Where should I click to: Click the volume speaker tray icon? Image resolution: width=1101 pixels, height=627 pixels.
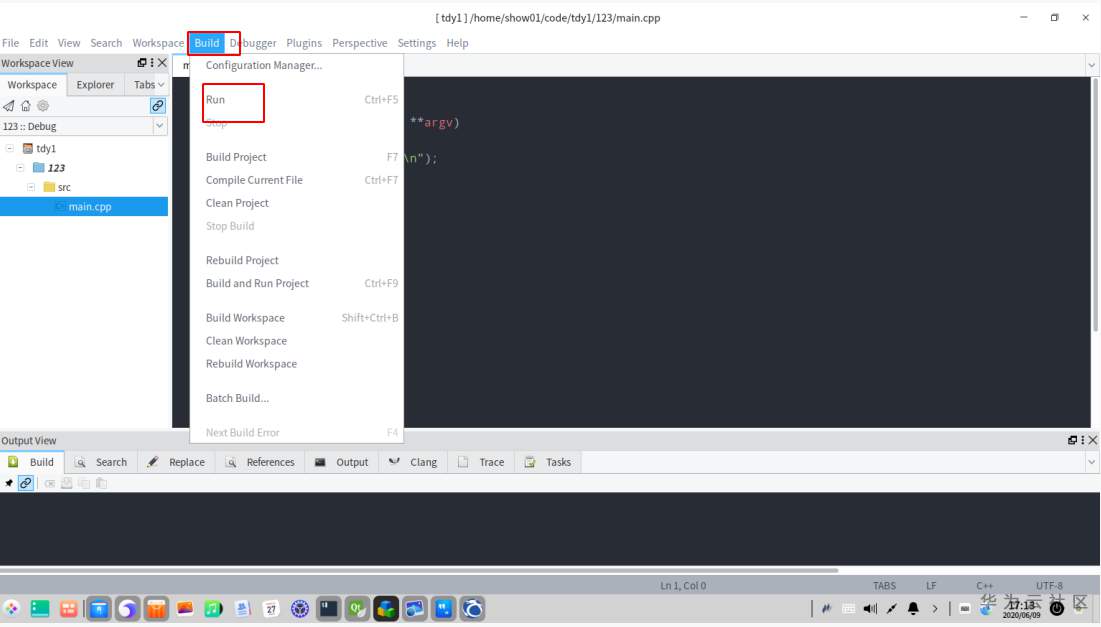870,608
